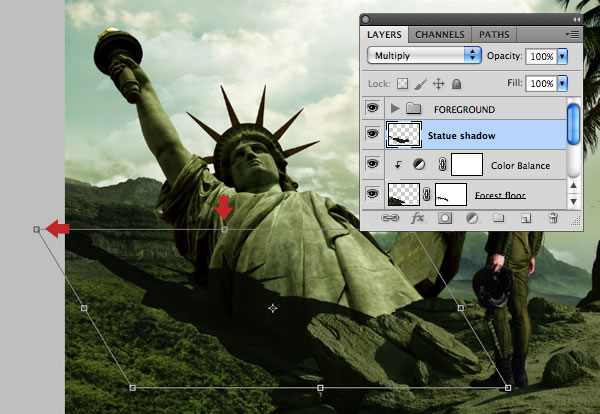The image size is (600, 414).
Task: Click the layers scroll down arrow
Action: click(x=573, y=202)
